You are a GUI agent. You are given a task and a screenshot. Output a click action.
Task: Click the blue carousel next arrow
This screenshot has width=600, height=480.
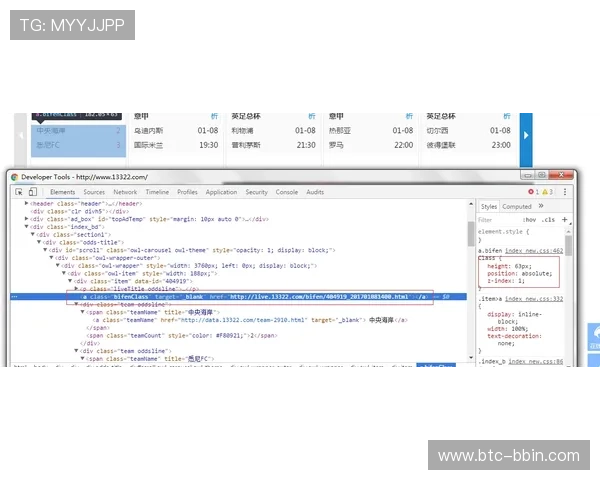click(x=527, y=135)
